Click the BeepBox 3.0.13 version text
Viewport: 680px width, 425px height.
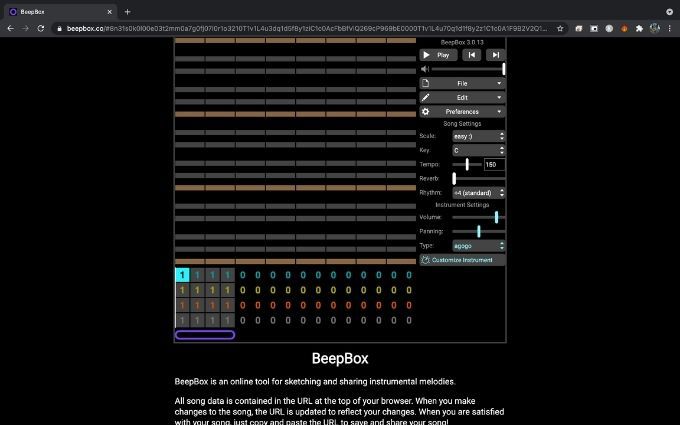[462, 42]
